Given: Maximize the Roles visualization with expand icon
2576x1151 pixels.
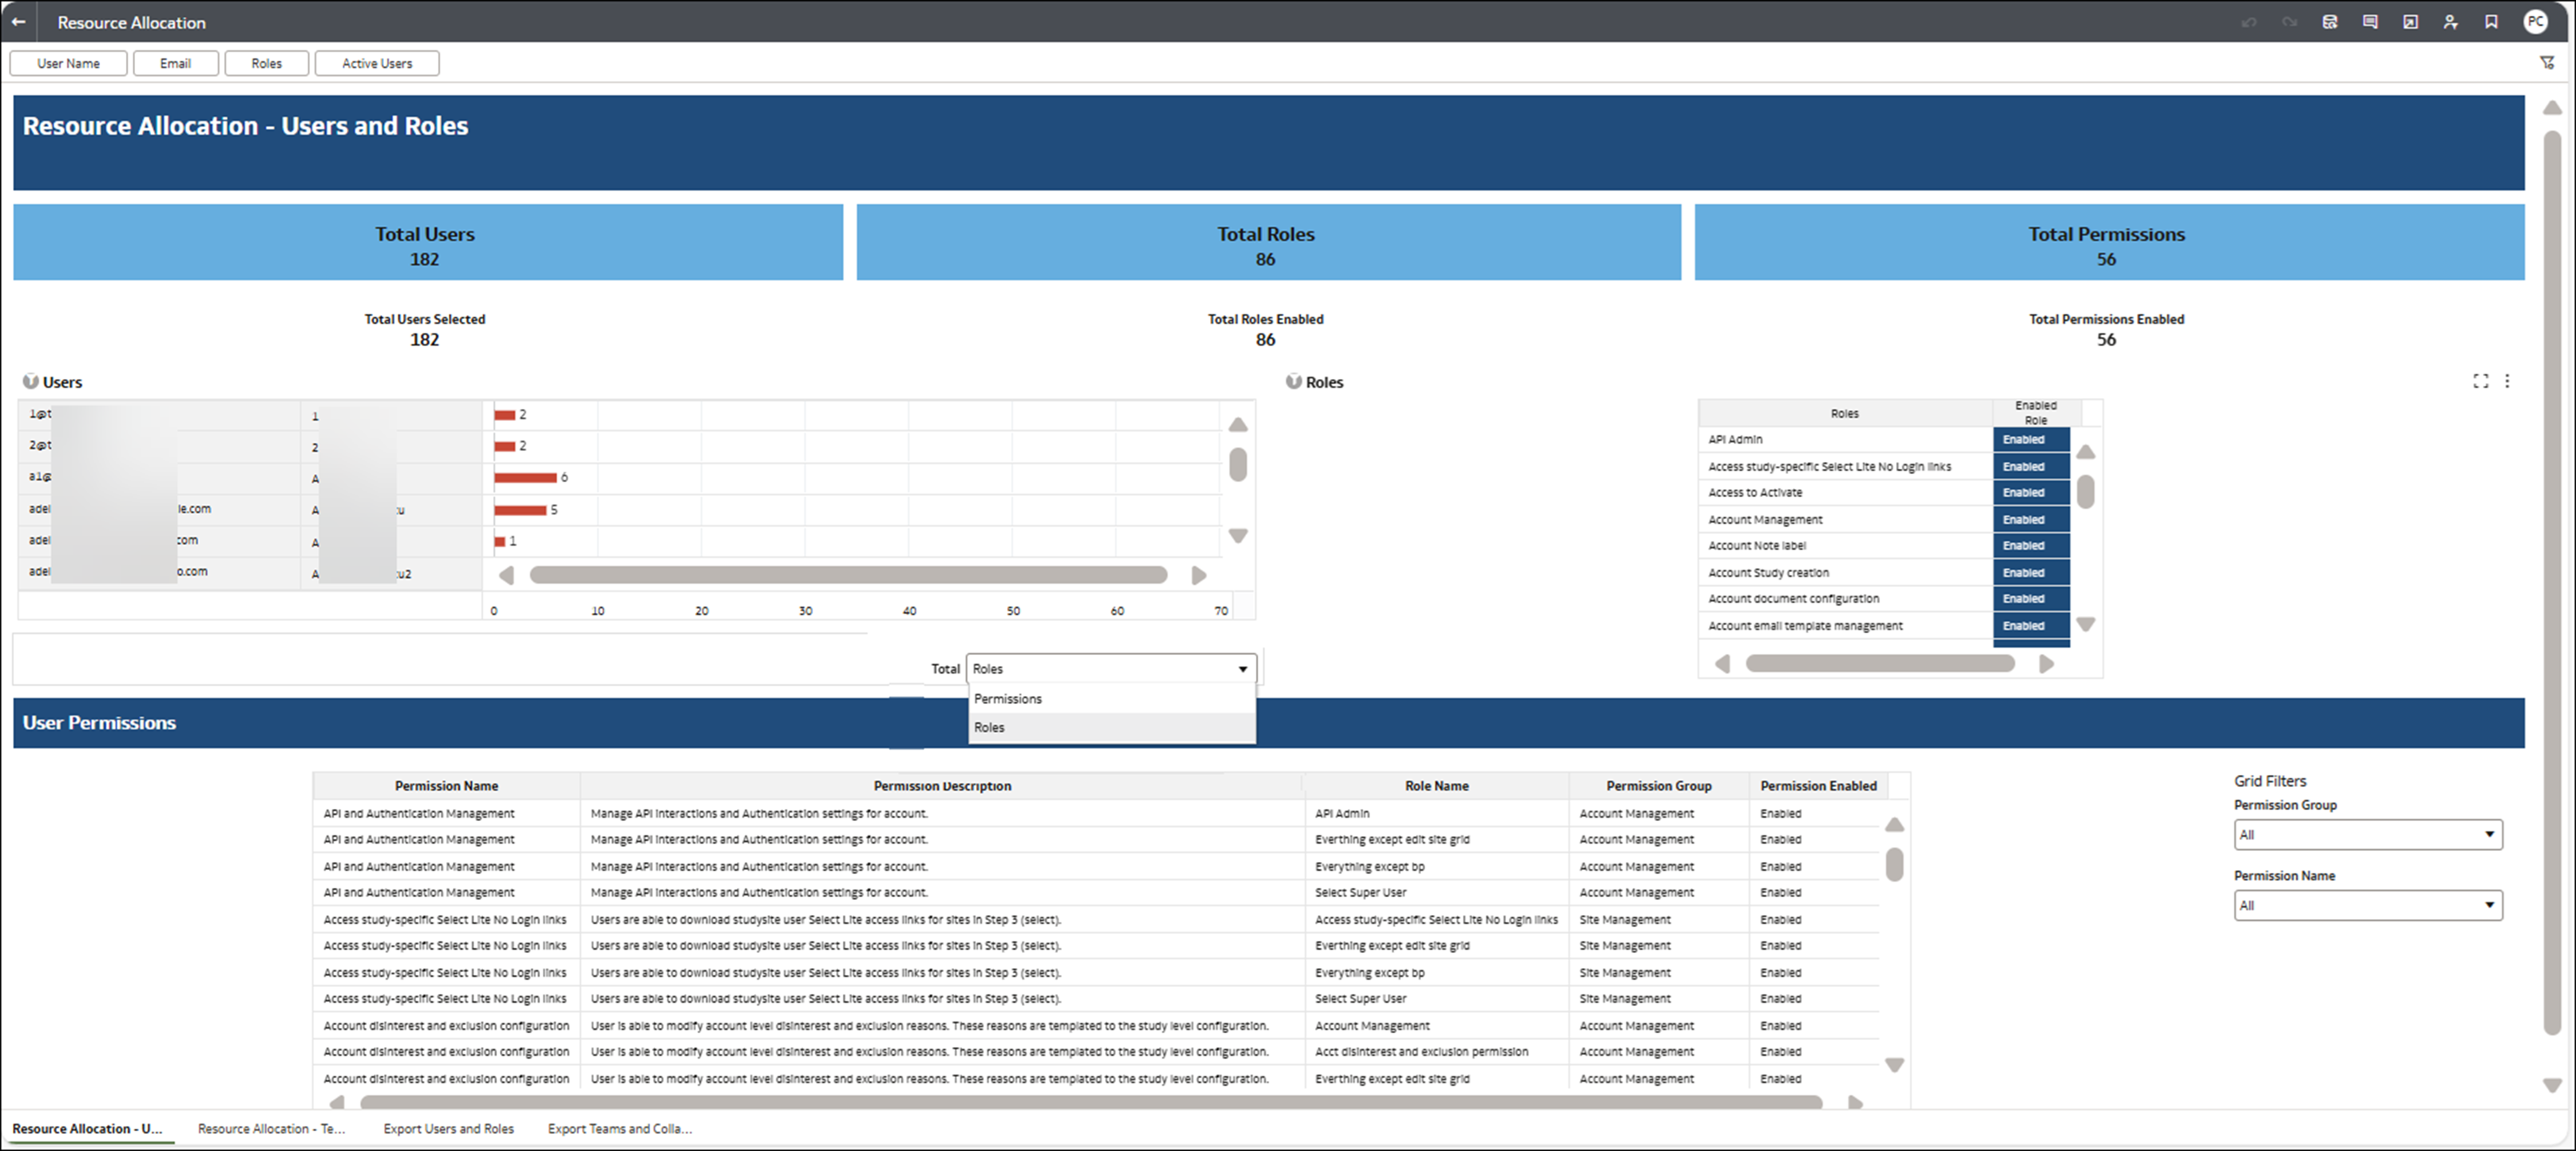Looking at the screenshot, I should pyautogui.click(x=2480, y=381).
